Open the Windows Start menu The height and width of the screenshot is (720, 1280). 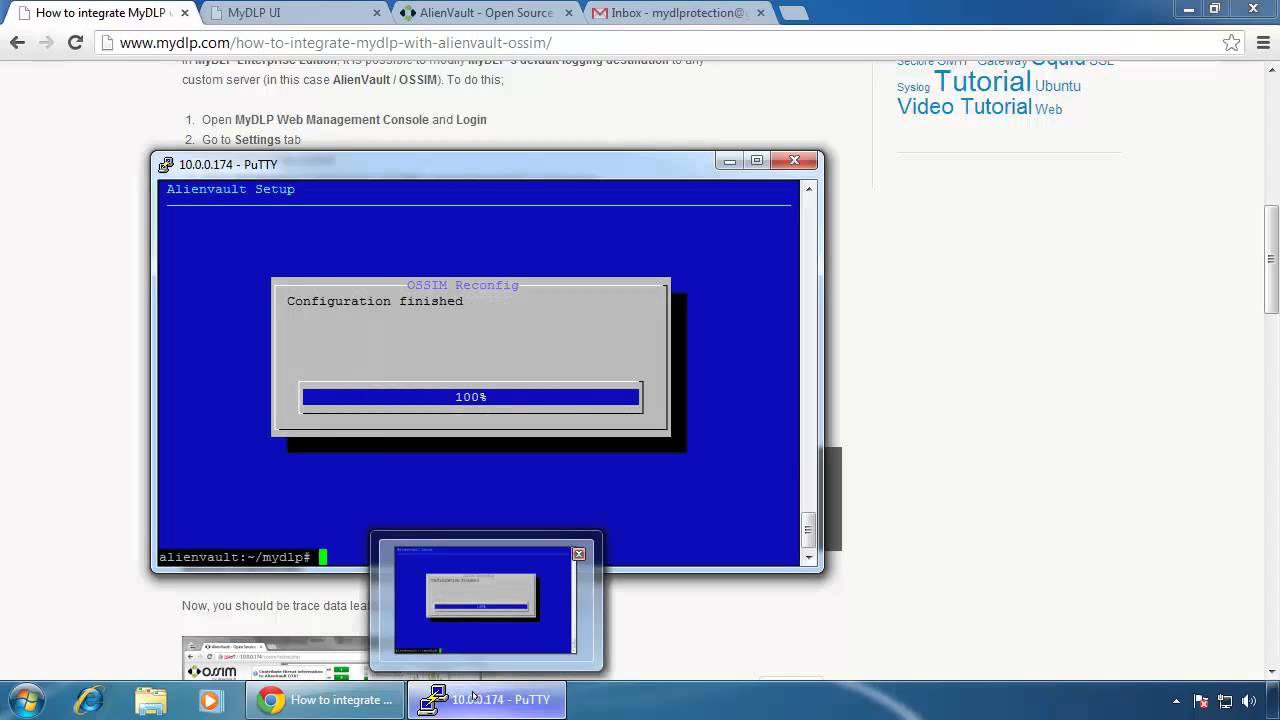[27, 700]
